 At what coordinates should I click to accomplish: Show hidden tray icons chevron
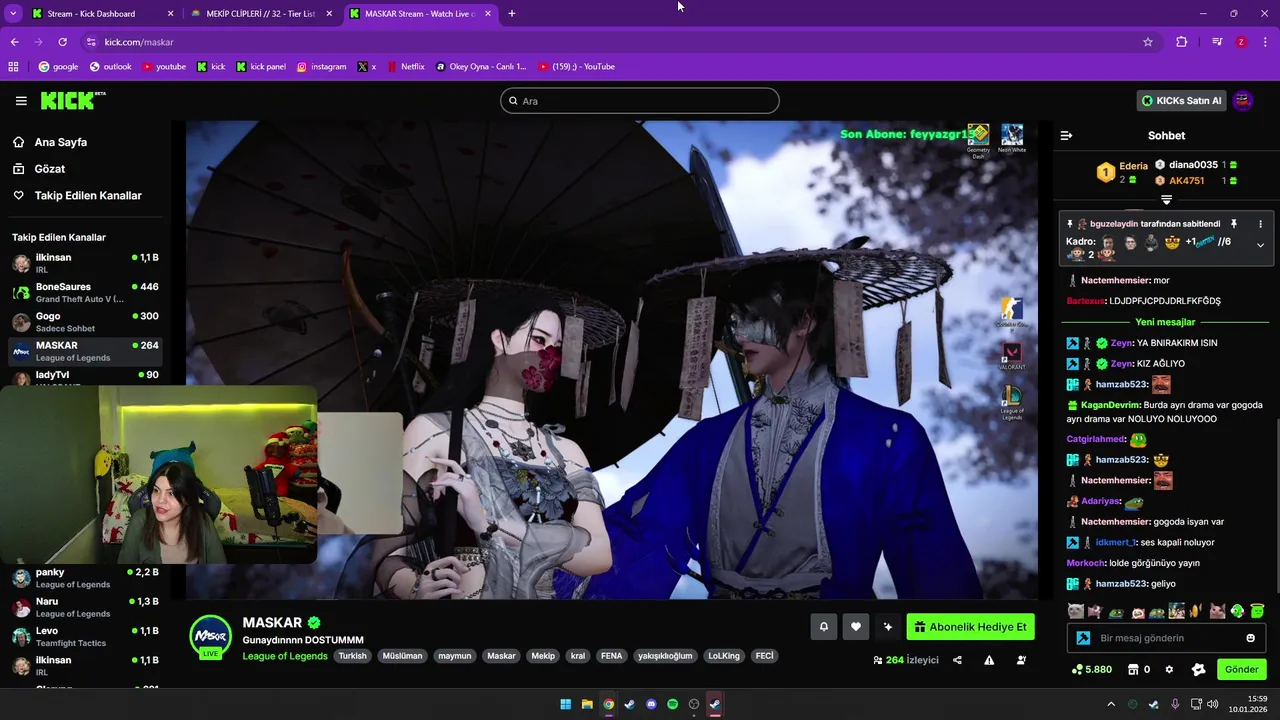pos(1110,704)
